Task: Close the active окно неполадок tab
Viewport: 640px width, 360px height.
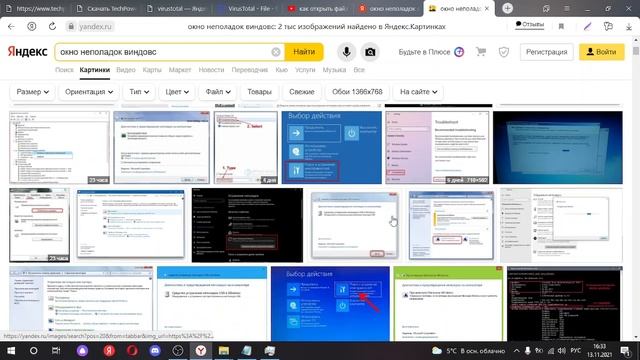Action: tap(487, 8)
